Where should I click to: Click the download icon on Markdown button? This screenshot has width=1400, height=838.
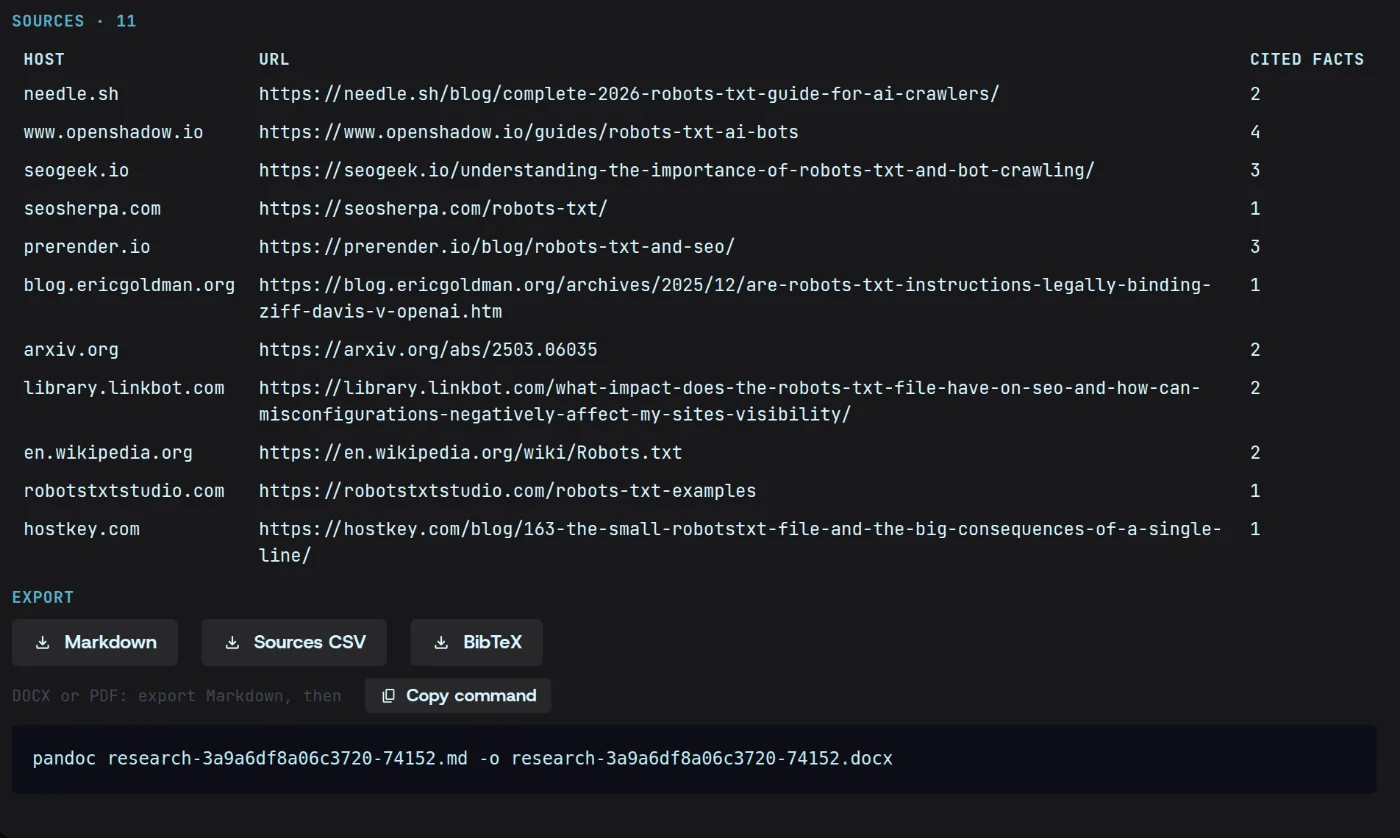43,643
